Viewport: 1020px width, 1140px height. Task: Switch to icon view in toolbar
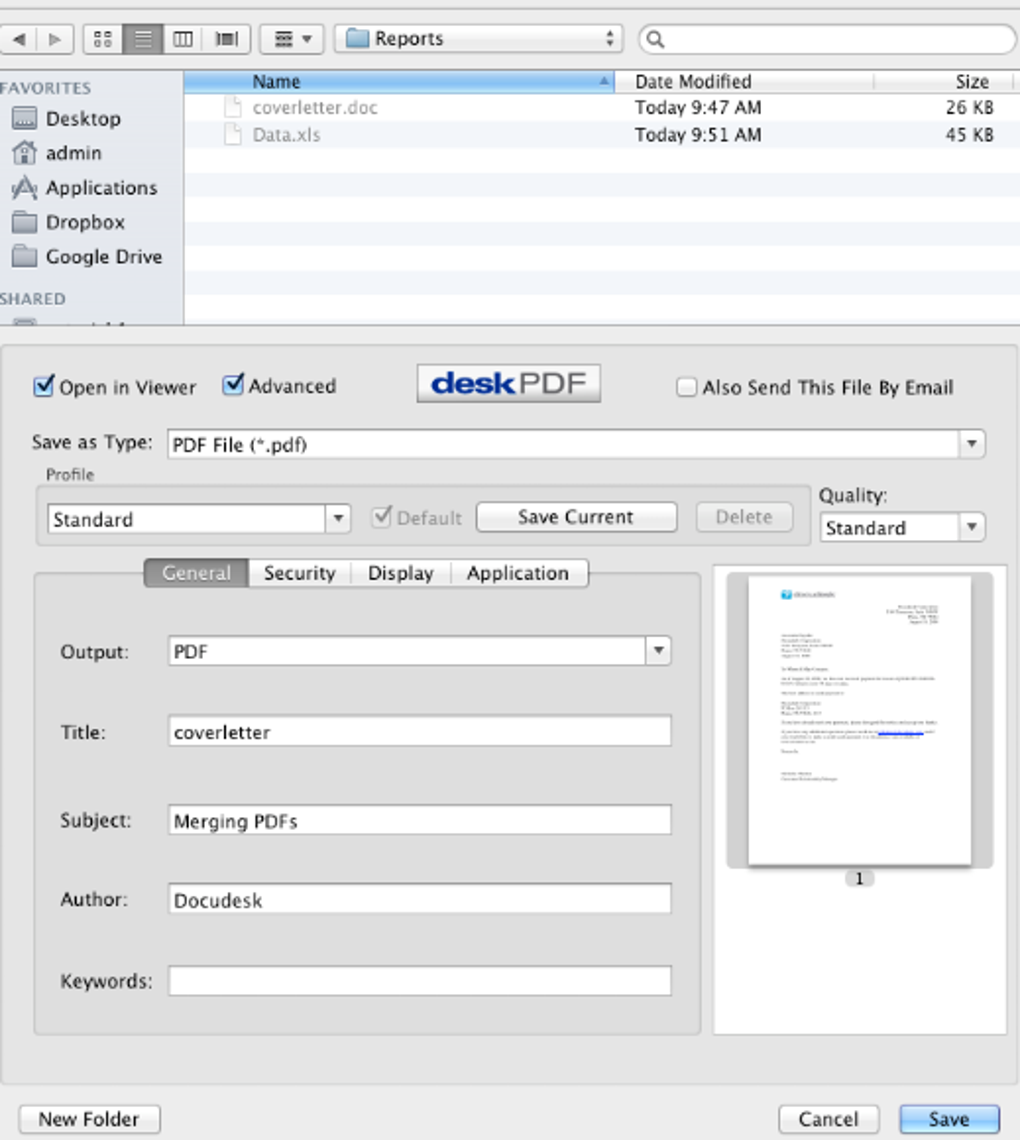102,39
